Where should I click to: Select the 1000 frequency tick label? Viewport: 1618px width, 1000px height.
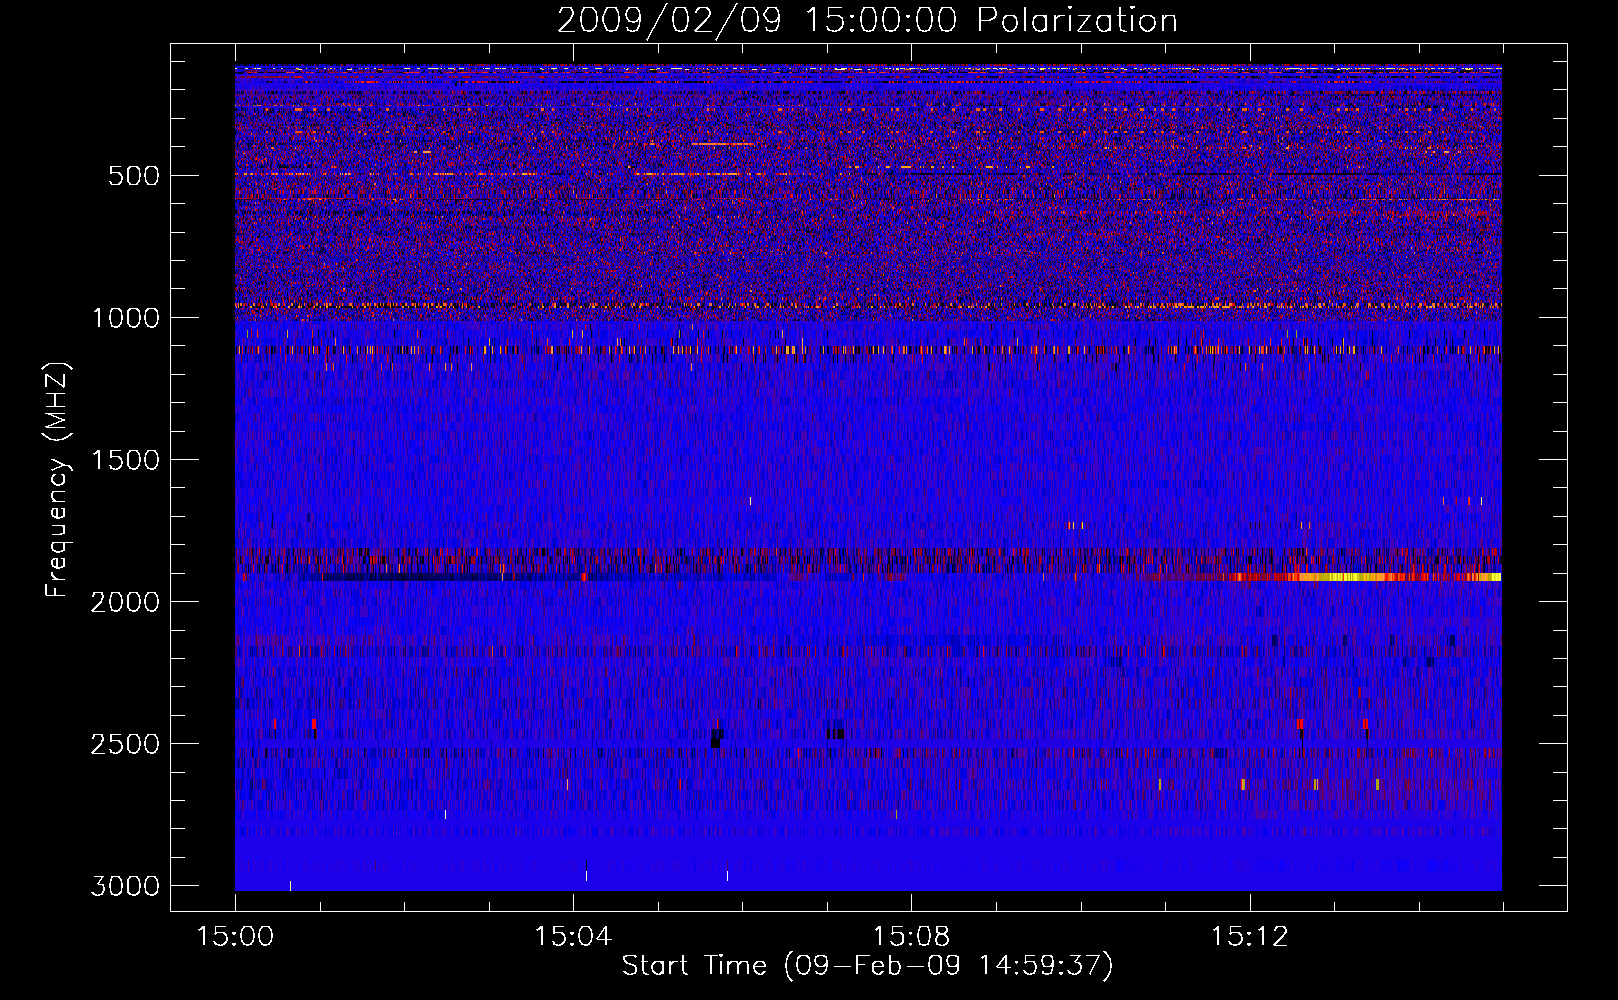[125, 318]
